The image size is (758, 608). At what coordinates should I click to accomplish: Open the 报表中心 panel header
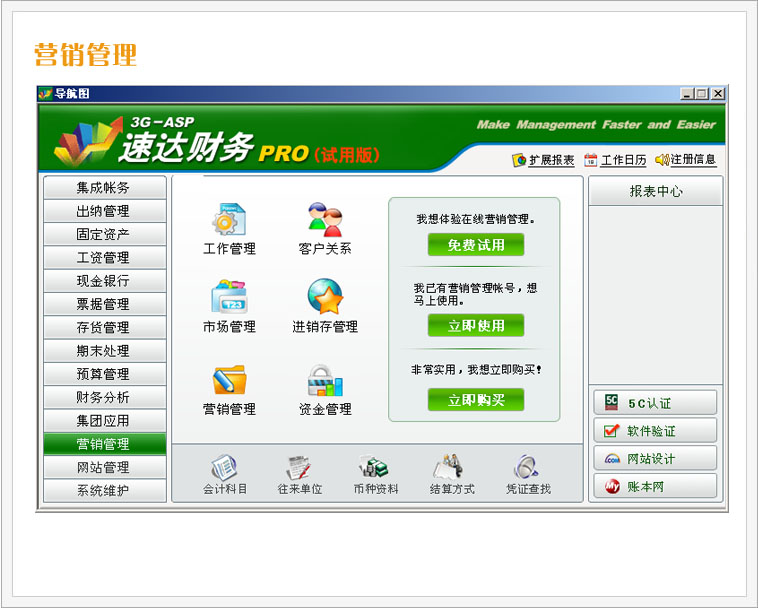pyautogui.click(x=656, y=191)
